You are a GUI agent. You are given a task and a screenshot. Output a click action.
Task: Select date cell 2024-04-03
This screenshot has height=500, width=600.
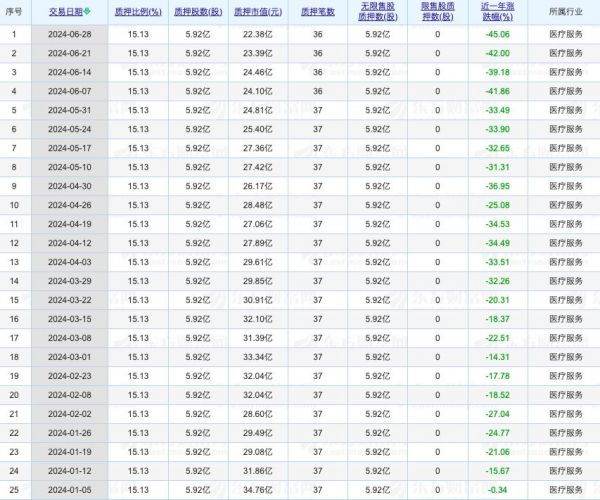70,262
